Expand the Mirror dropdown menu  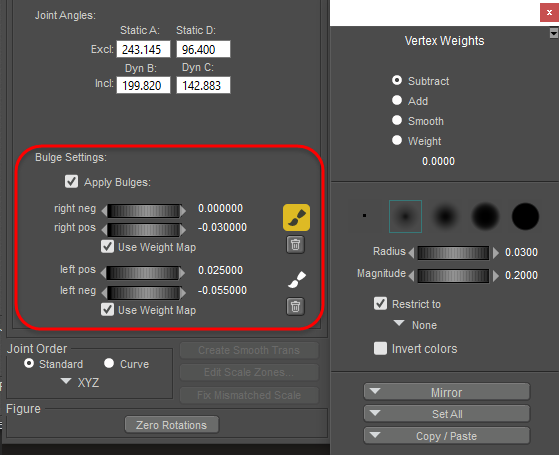447,392
